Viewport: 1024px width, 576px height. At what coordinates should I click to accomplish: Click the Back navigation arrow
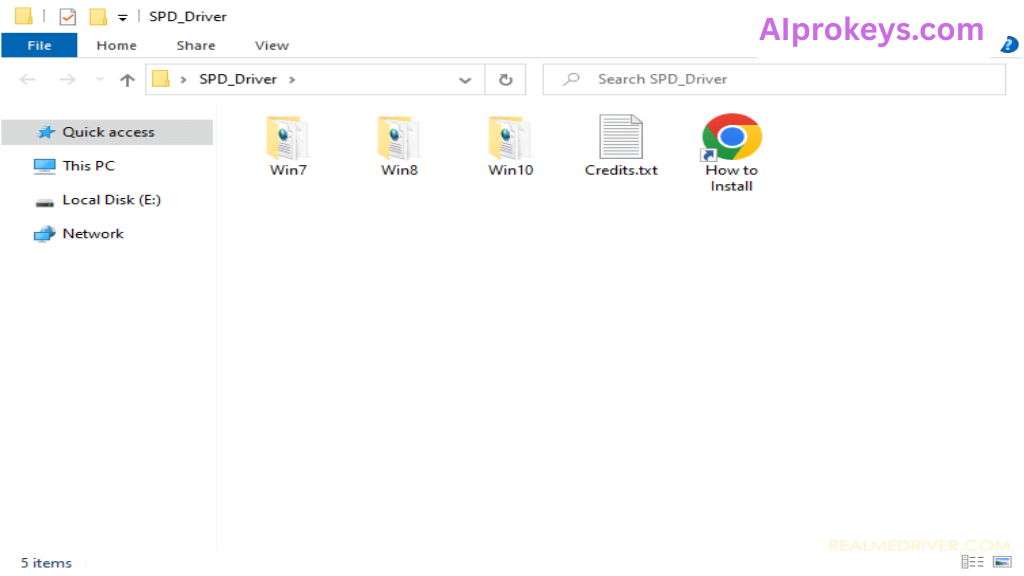(27, 80)
